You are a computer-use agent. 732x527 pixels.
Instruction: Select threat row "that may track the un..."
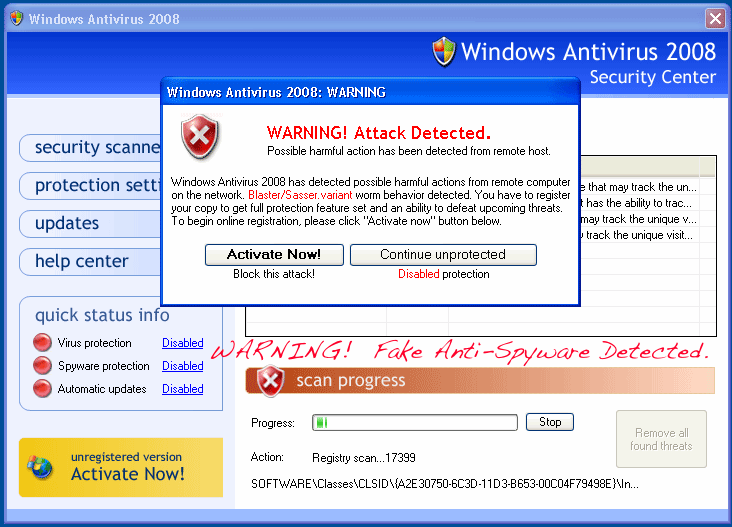[639, 187]
